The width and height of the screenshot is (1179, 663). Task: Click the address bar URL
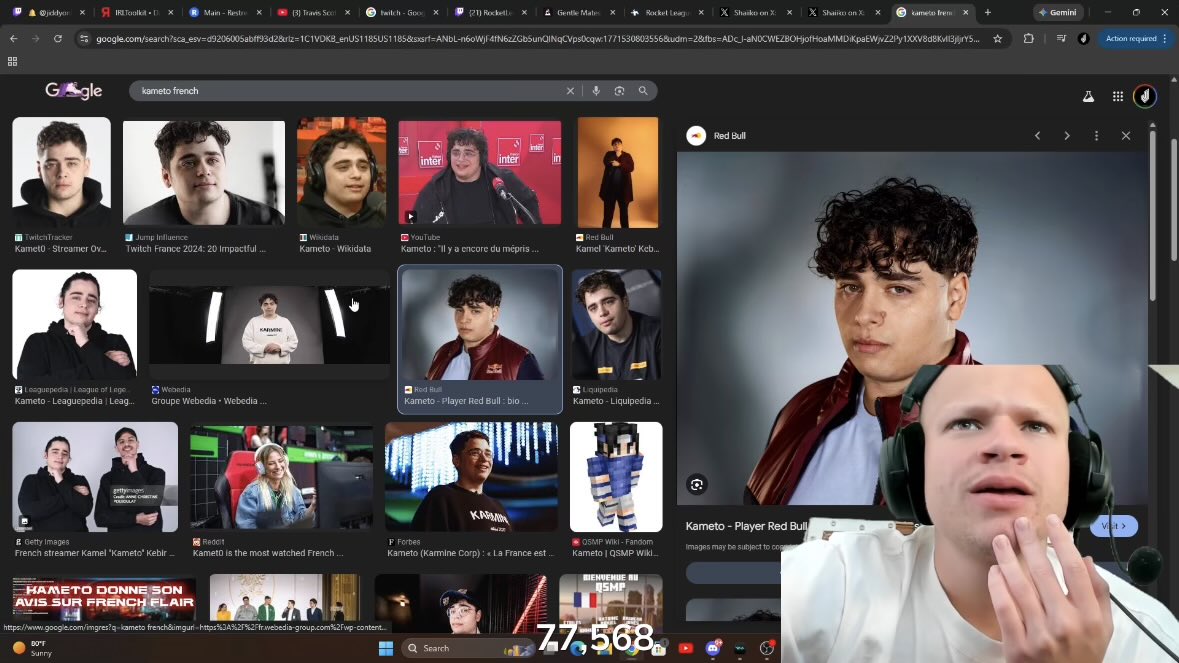pos(538,38)
